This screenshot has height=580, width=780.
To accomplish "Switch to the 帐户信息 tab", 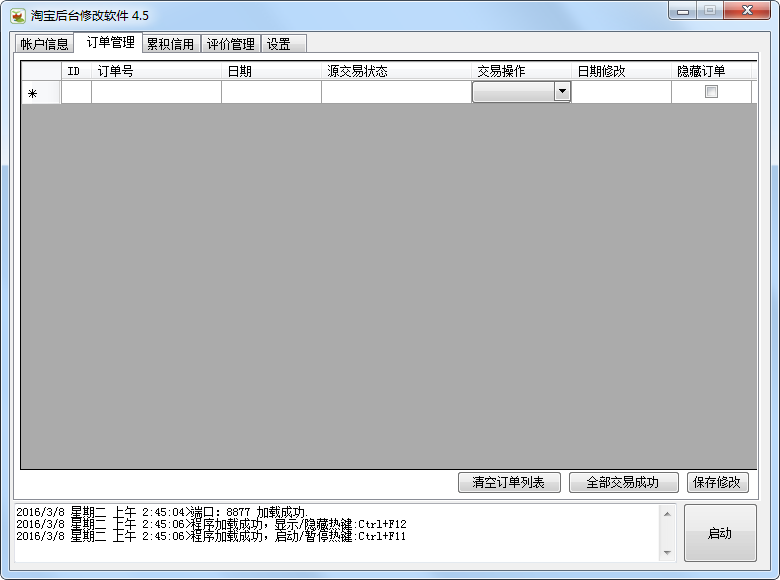I will point(44,44).
